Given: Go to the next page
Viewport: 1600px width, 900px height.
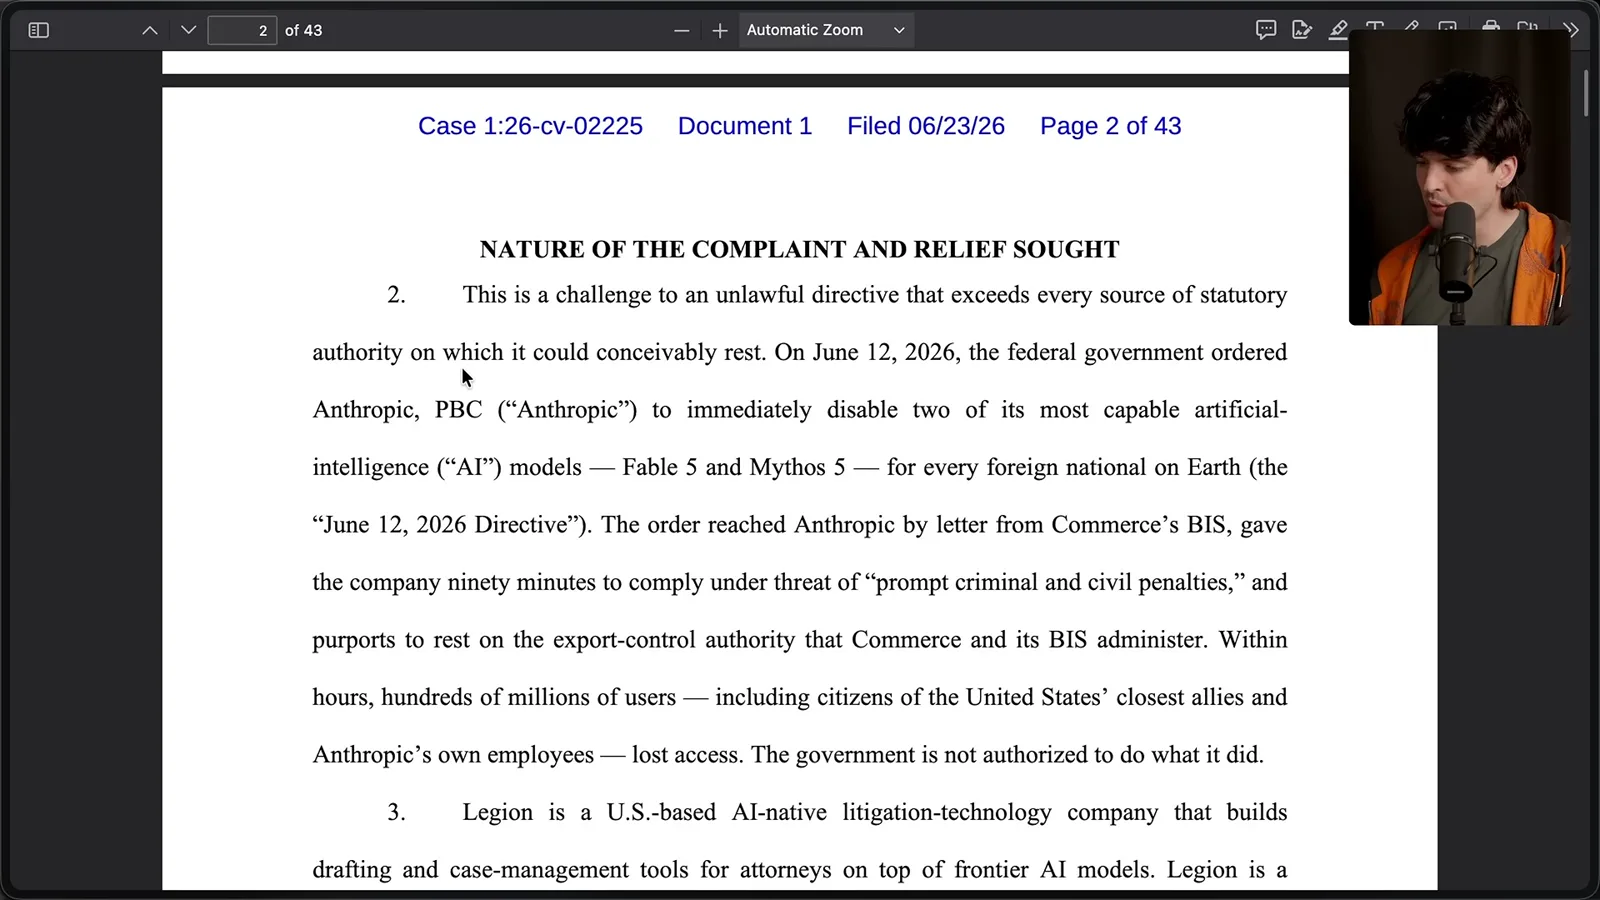Looking at the screenshot, I should [x=188, y=30].
